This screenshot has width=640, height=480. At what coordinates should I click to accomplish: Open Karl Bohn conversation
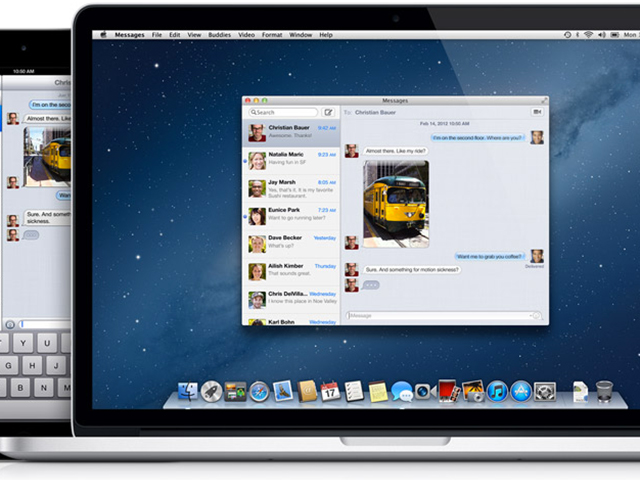[x=291, y=321]
